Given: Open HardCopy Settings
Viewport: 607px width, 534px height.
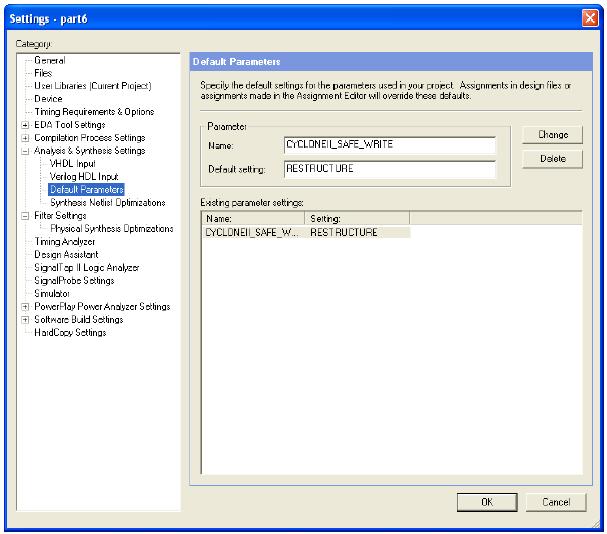Looking at the screenshot, I should [70, 333].
